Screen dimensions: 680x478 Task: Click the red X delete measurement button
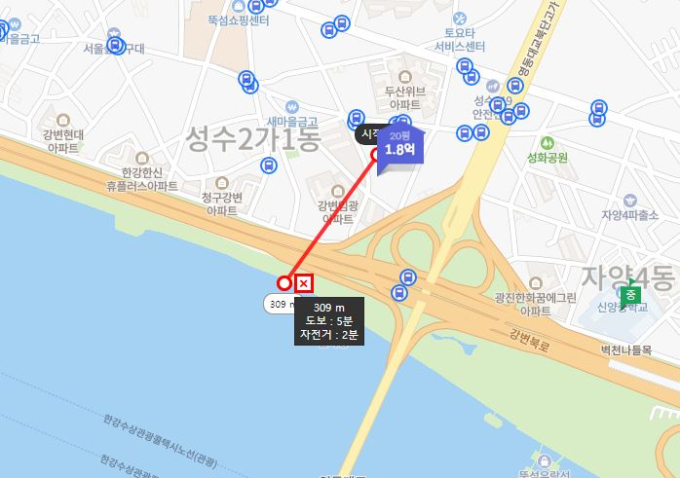pos(304,284)
